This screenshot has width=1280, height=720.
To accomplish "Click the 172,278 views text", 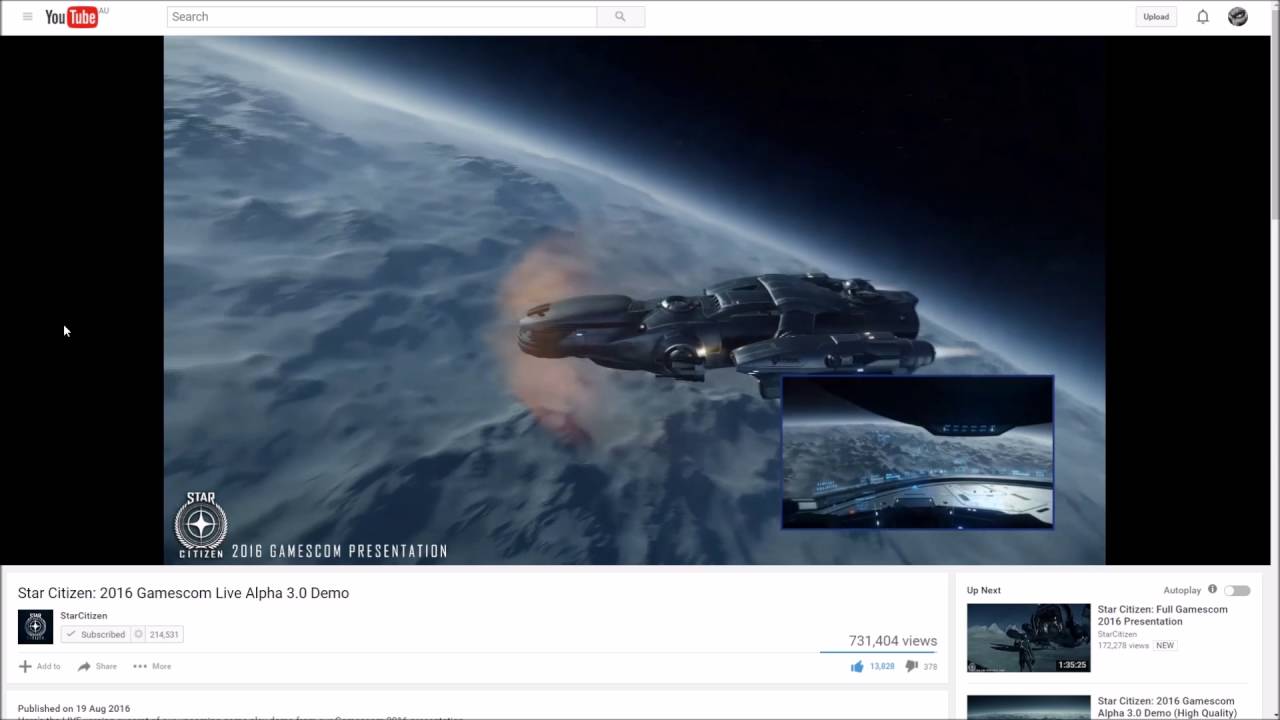I will (x=1124, y=646).
